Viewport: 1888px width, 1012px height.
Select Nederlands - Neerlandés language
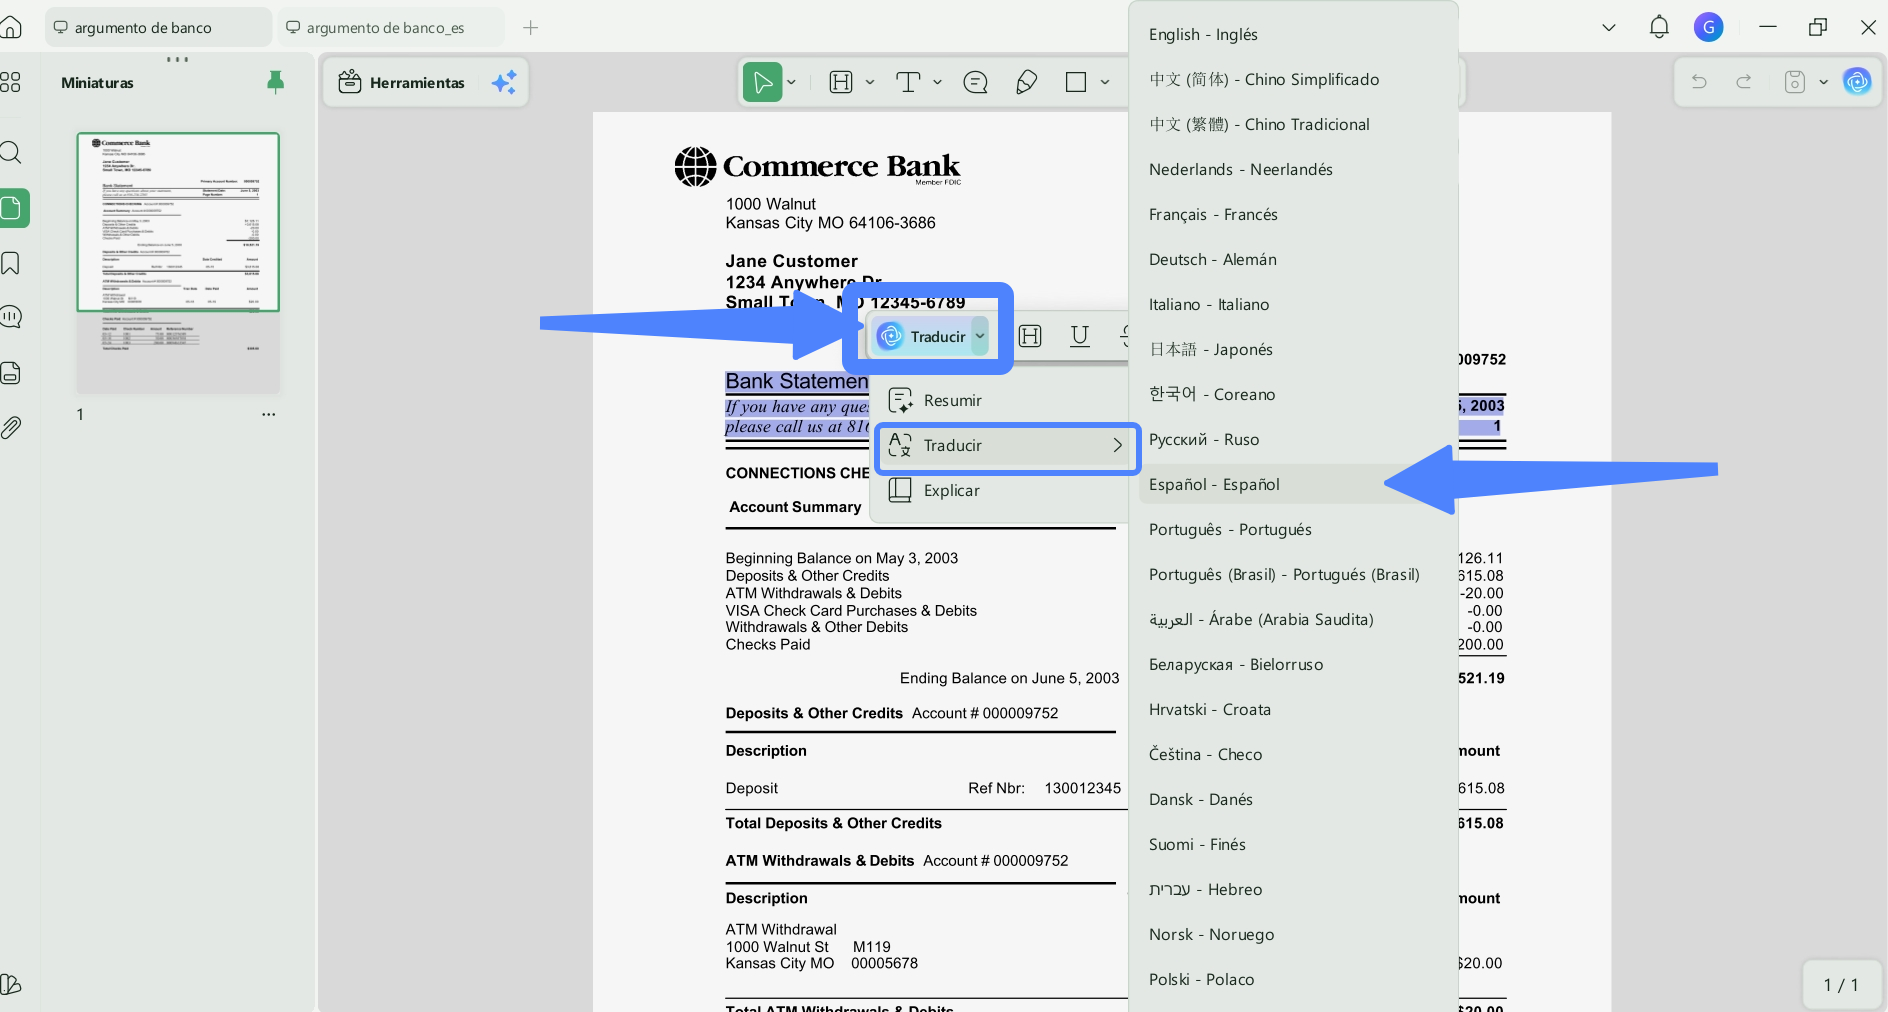click(1293, 169)
